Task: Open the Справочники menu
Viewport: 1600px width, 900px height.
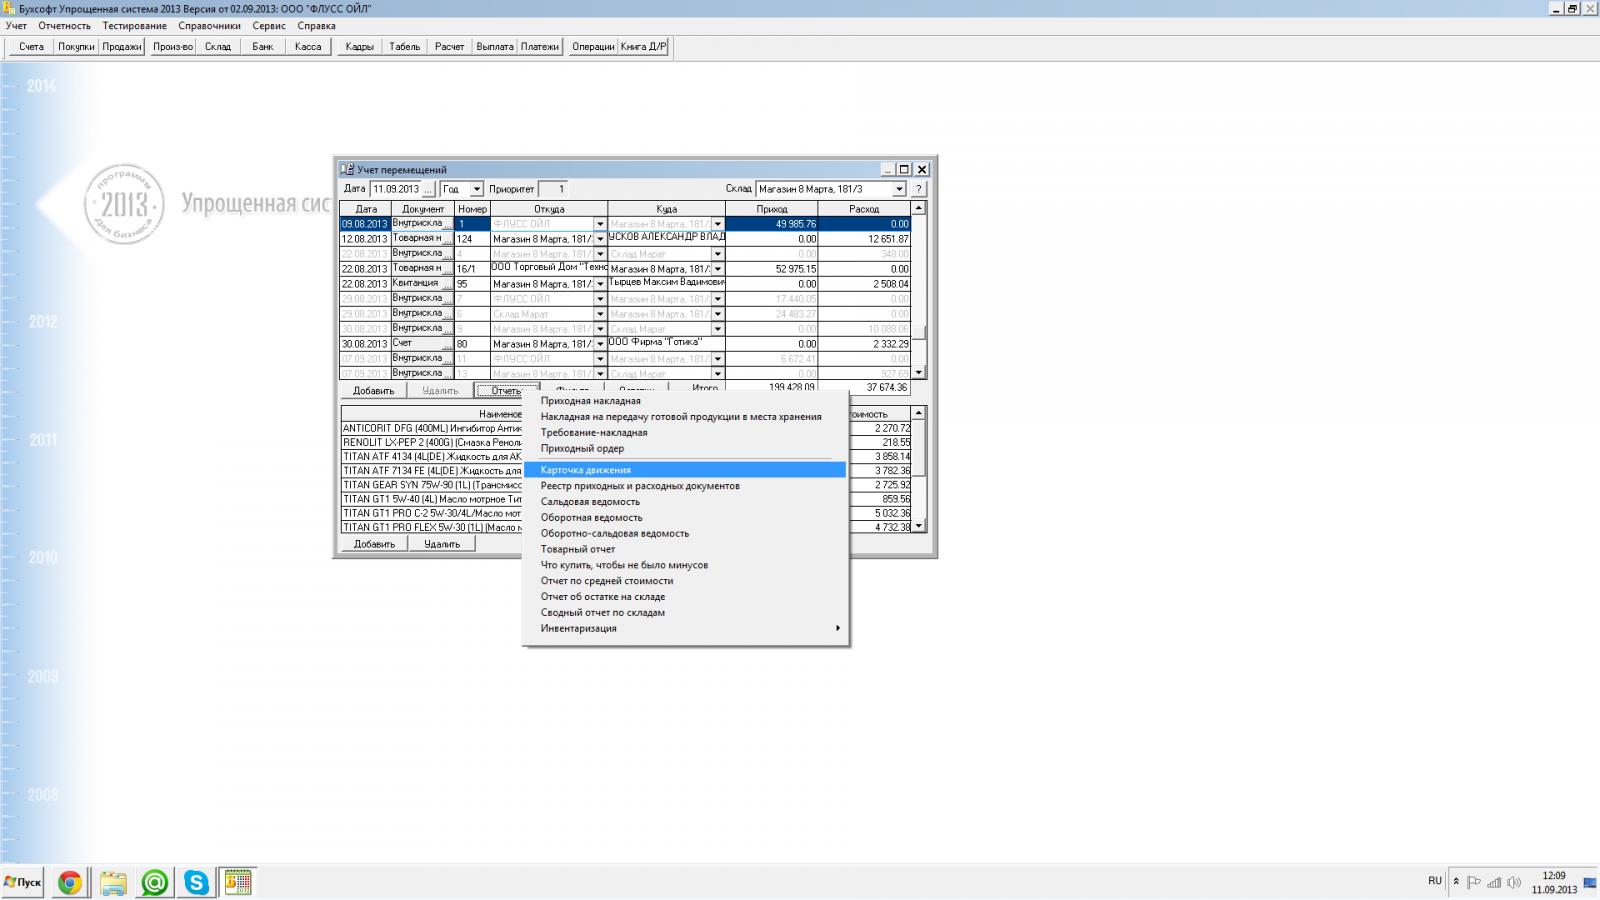Action: (209, 26)
